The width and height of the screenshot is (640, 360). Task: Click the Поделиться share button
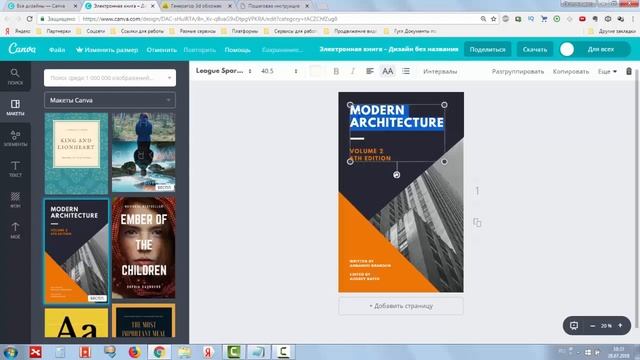point(487,49)
